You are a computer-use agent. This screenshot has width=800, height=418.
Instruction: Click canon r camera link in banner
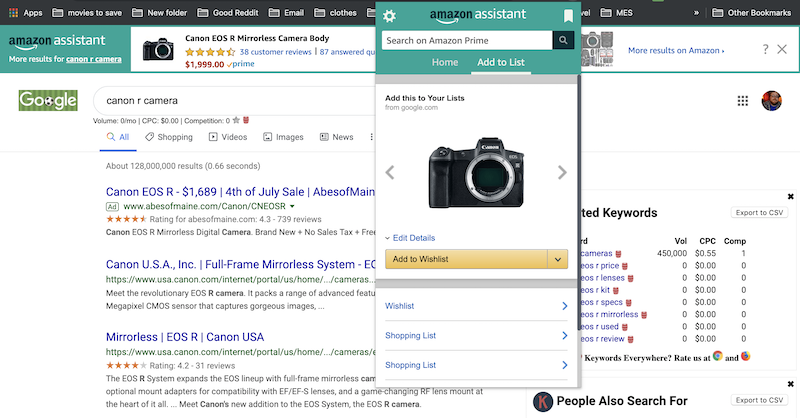click(93, 59)
